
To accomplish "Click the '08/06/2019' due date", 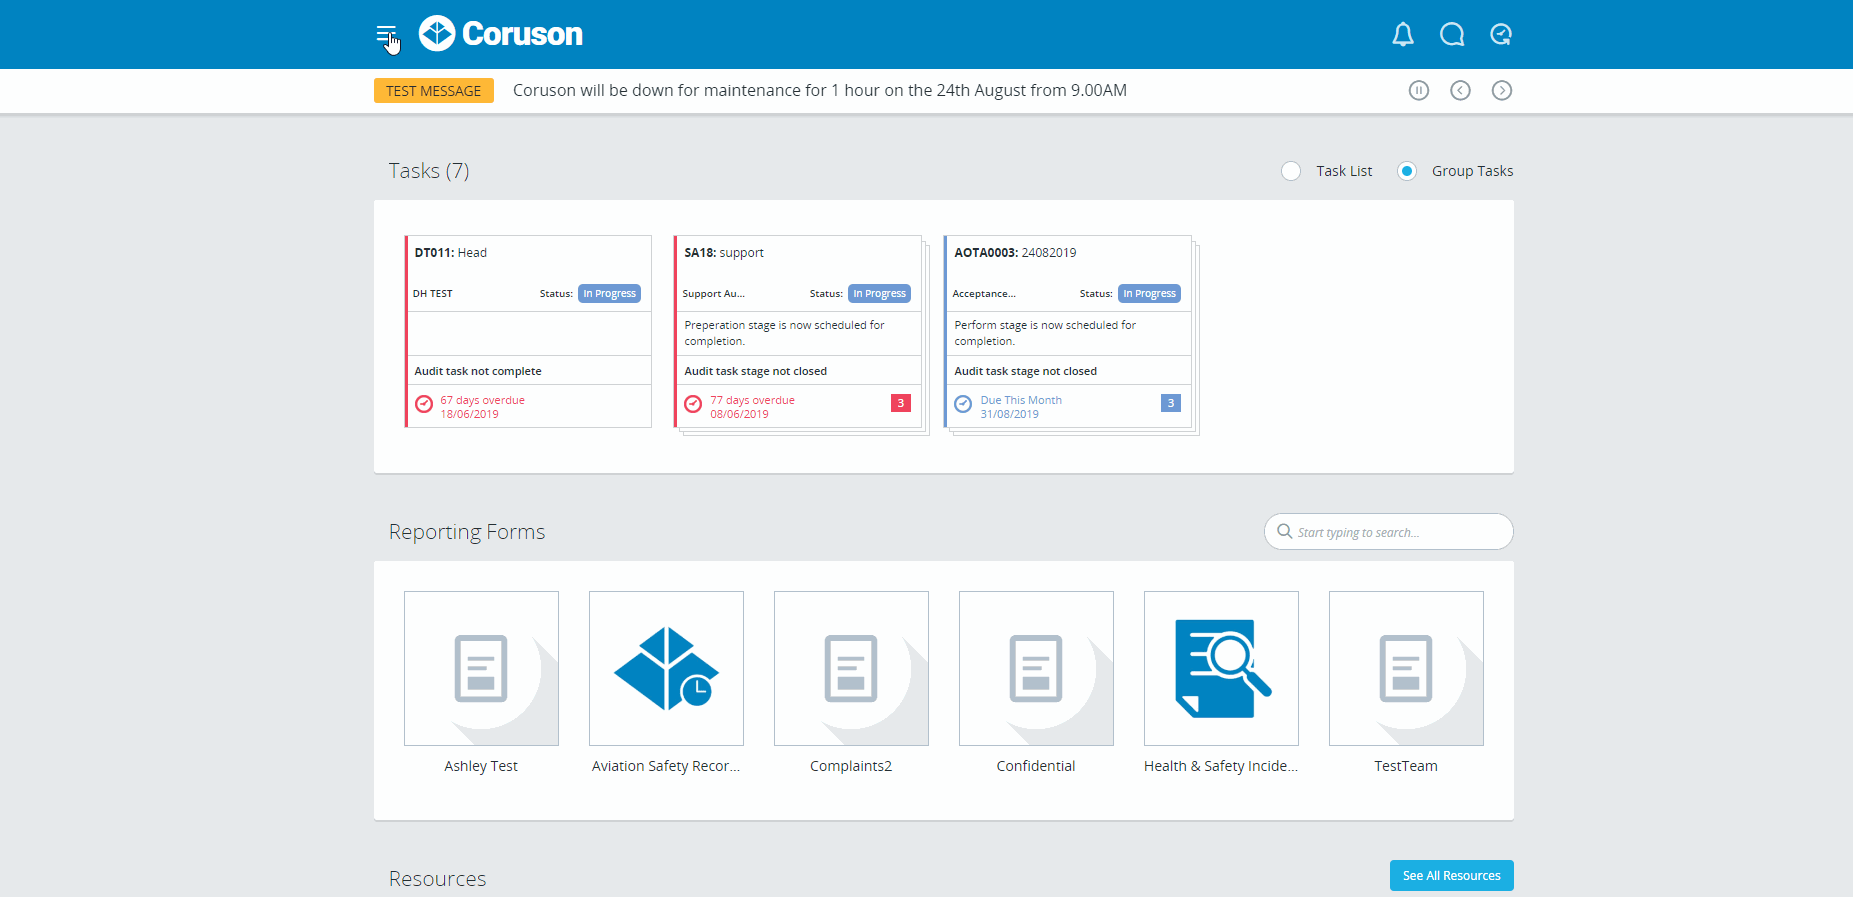I will coord(739,414).
